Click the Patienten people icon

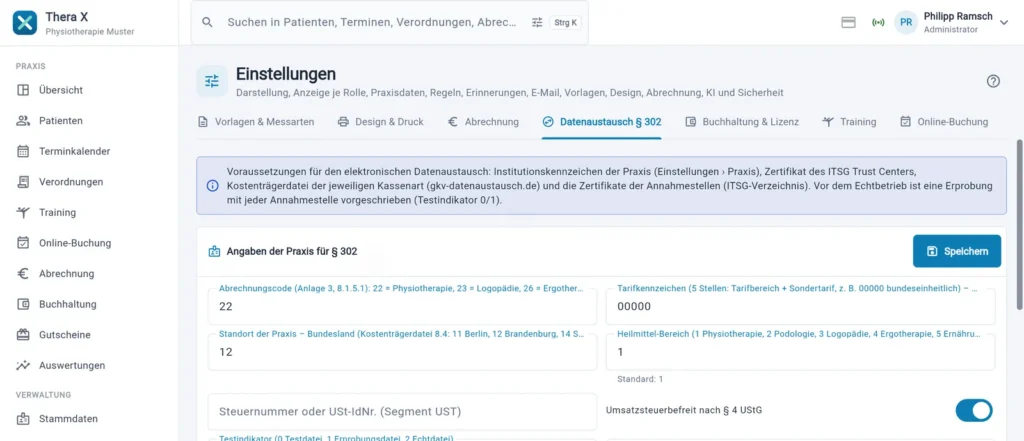(x=24, y=121)
